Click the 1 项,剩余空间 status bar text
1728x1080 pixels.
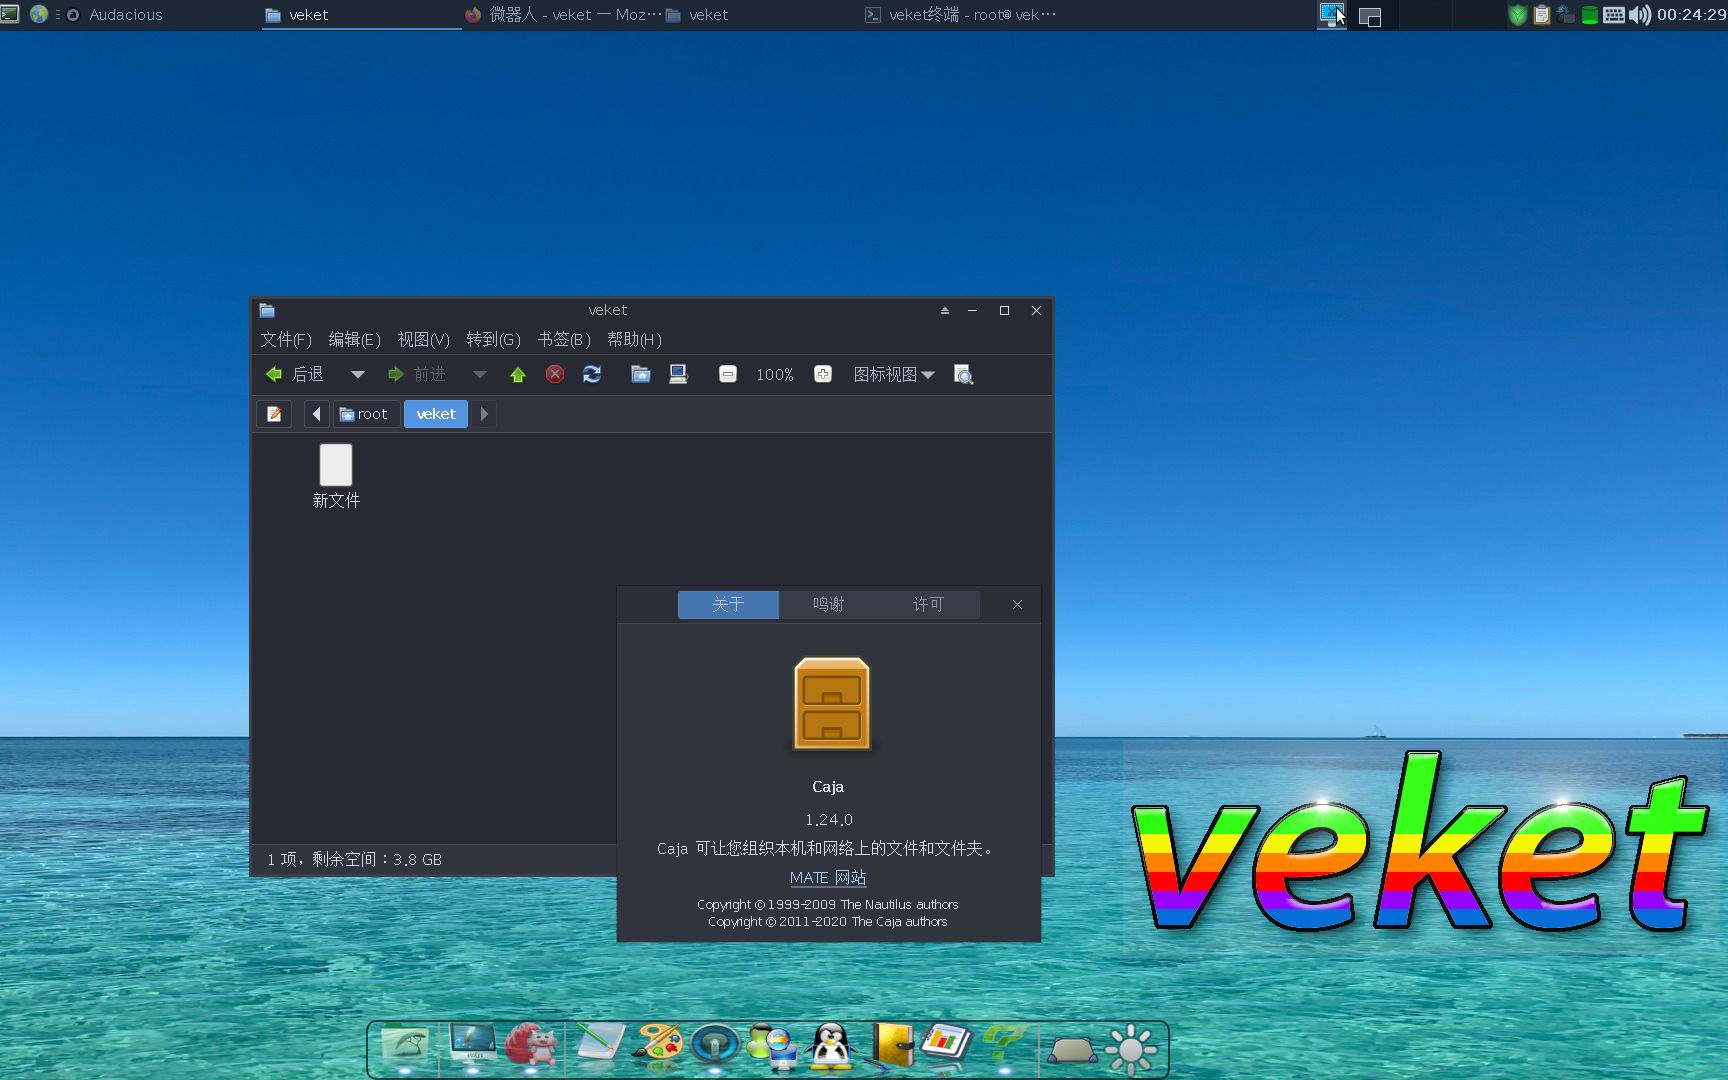[354, 860]
